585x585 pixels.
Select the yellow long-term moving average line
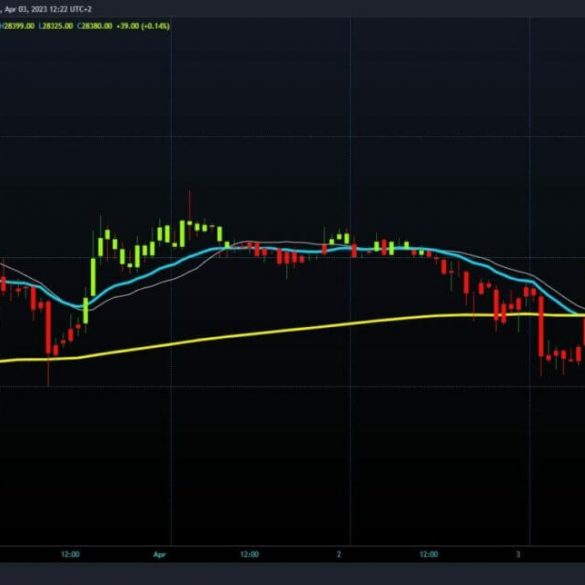(261, 333)
